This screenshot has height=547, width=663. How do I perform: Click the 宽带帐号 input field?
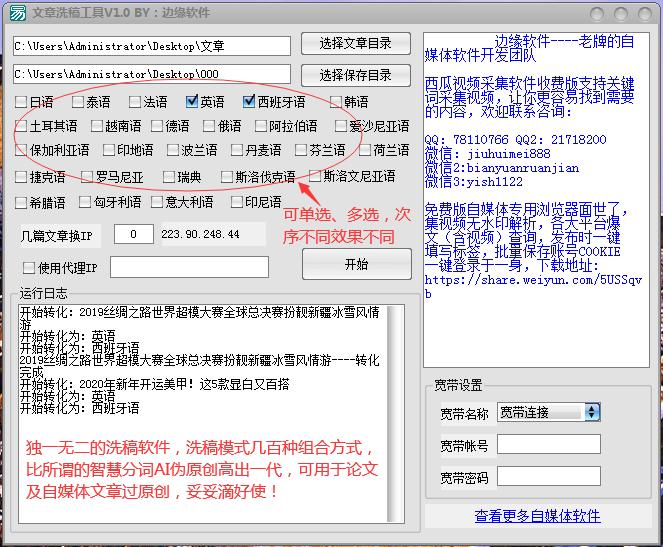(549, 444)
